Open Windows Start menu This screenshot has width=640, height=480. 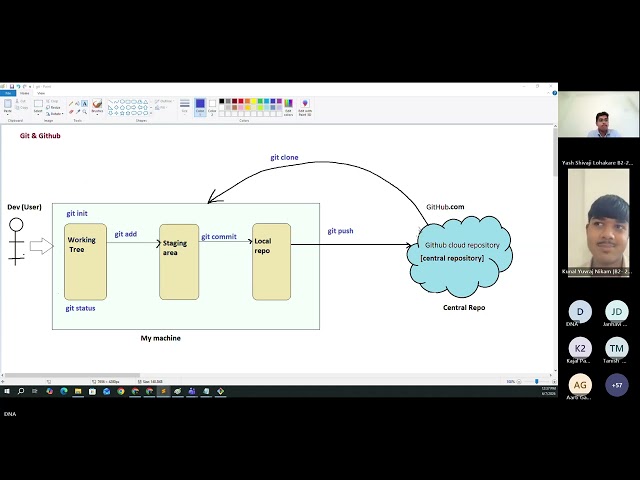click(7, 391)
